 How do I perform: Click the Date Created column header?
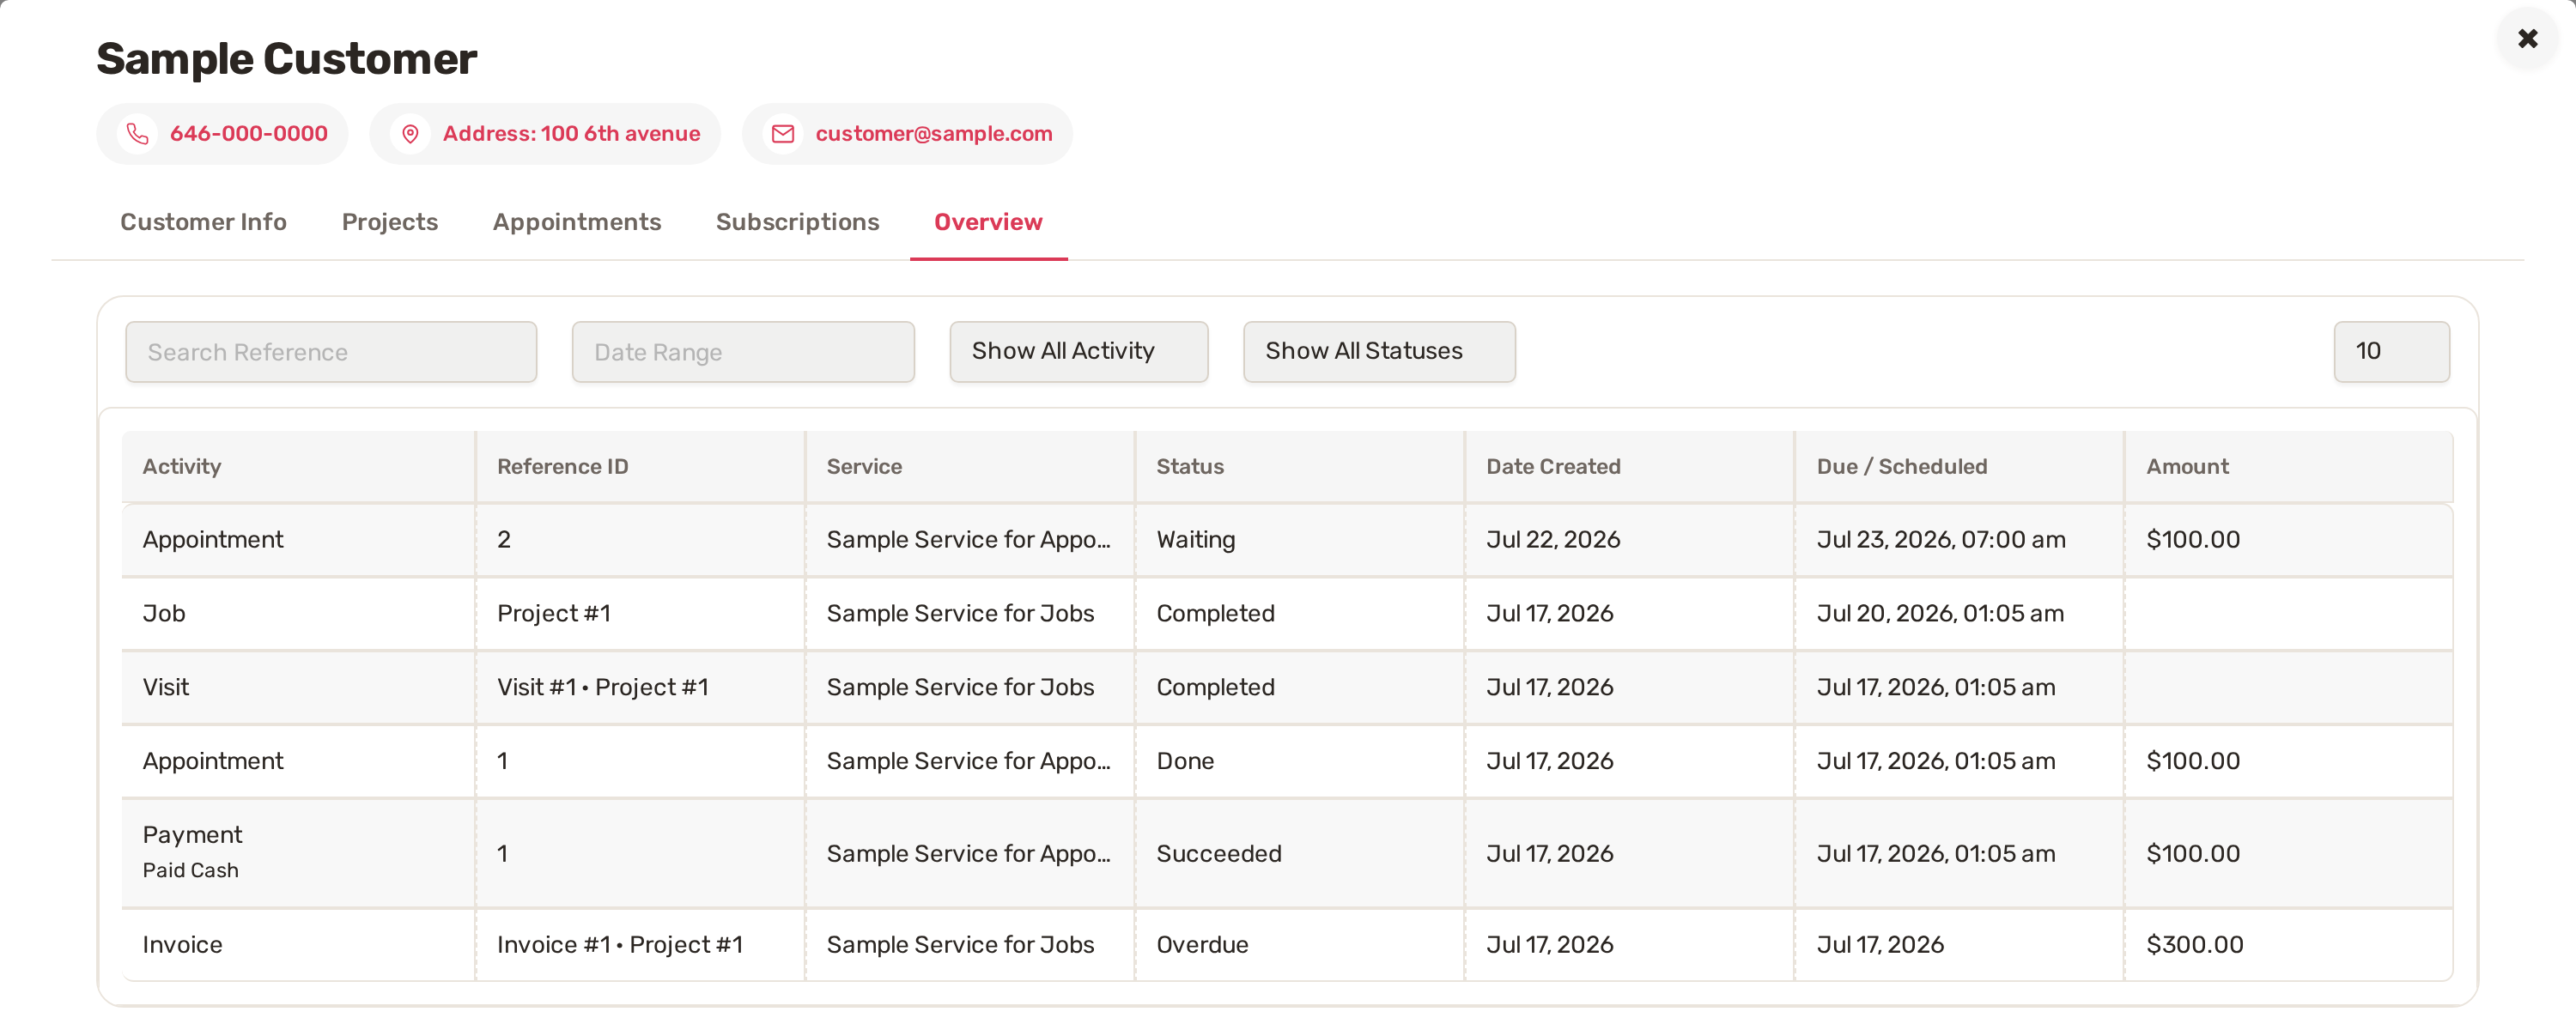click(x=1630, y=467)
